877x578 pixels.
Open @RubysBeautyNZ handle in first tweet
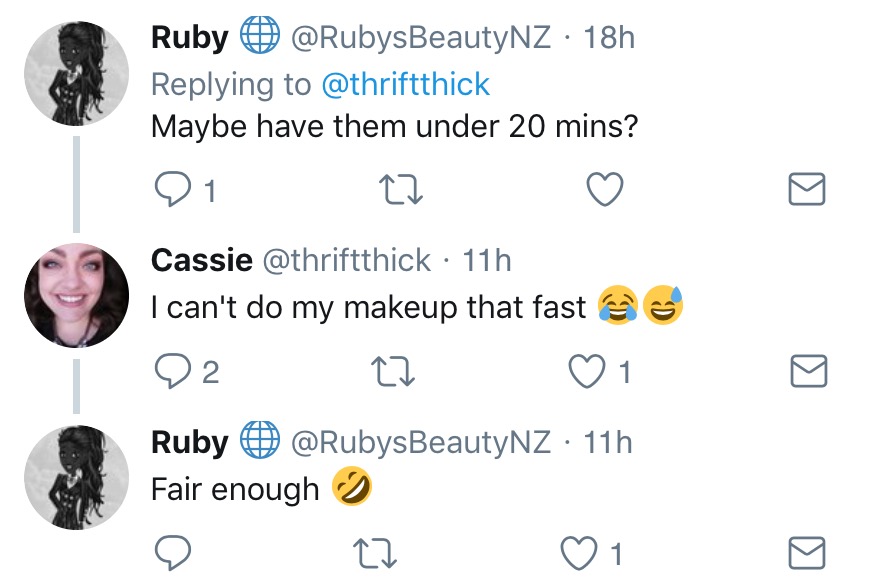click(420, 38)
